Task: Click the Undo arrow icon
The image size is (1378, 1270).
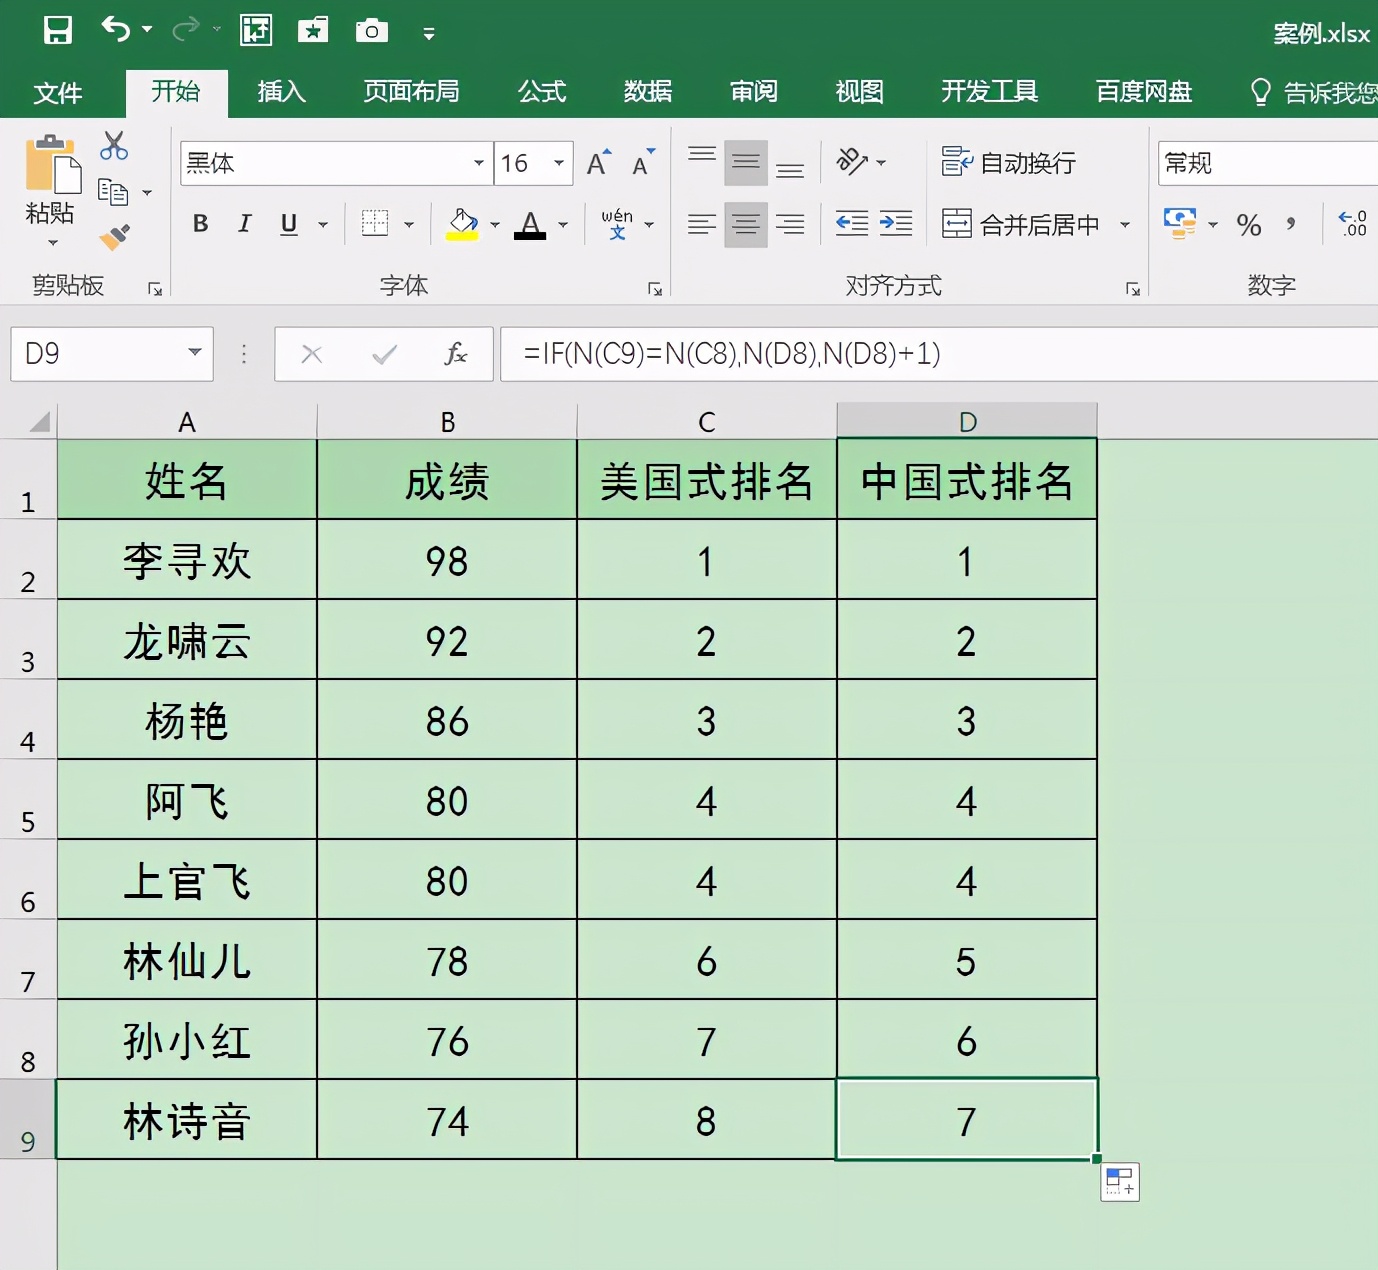Action: point(116,30)
